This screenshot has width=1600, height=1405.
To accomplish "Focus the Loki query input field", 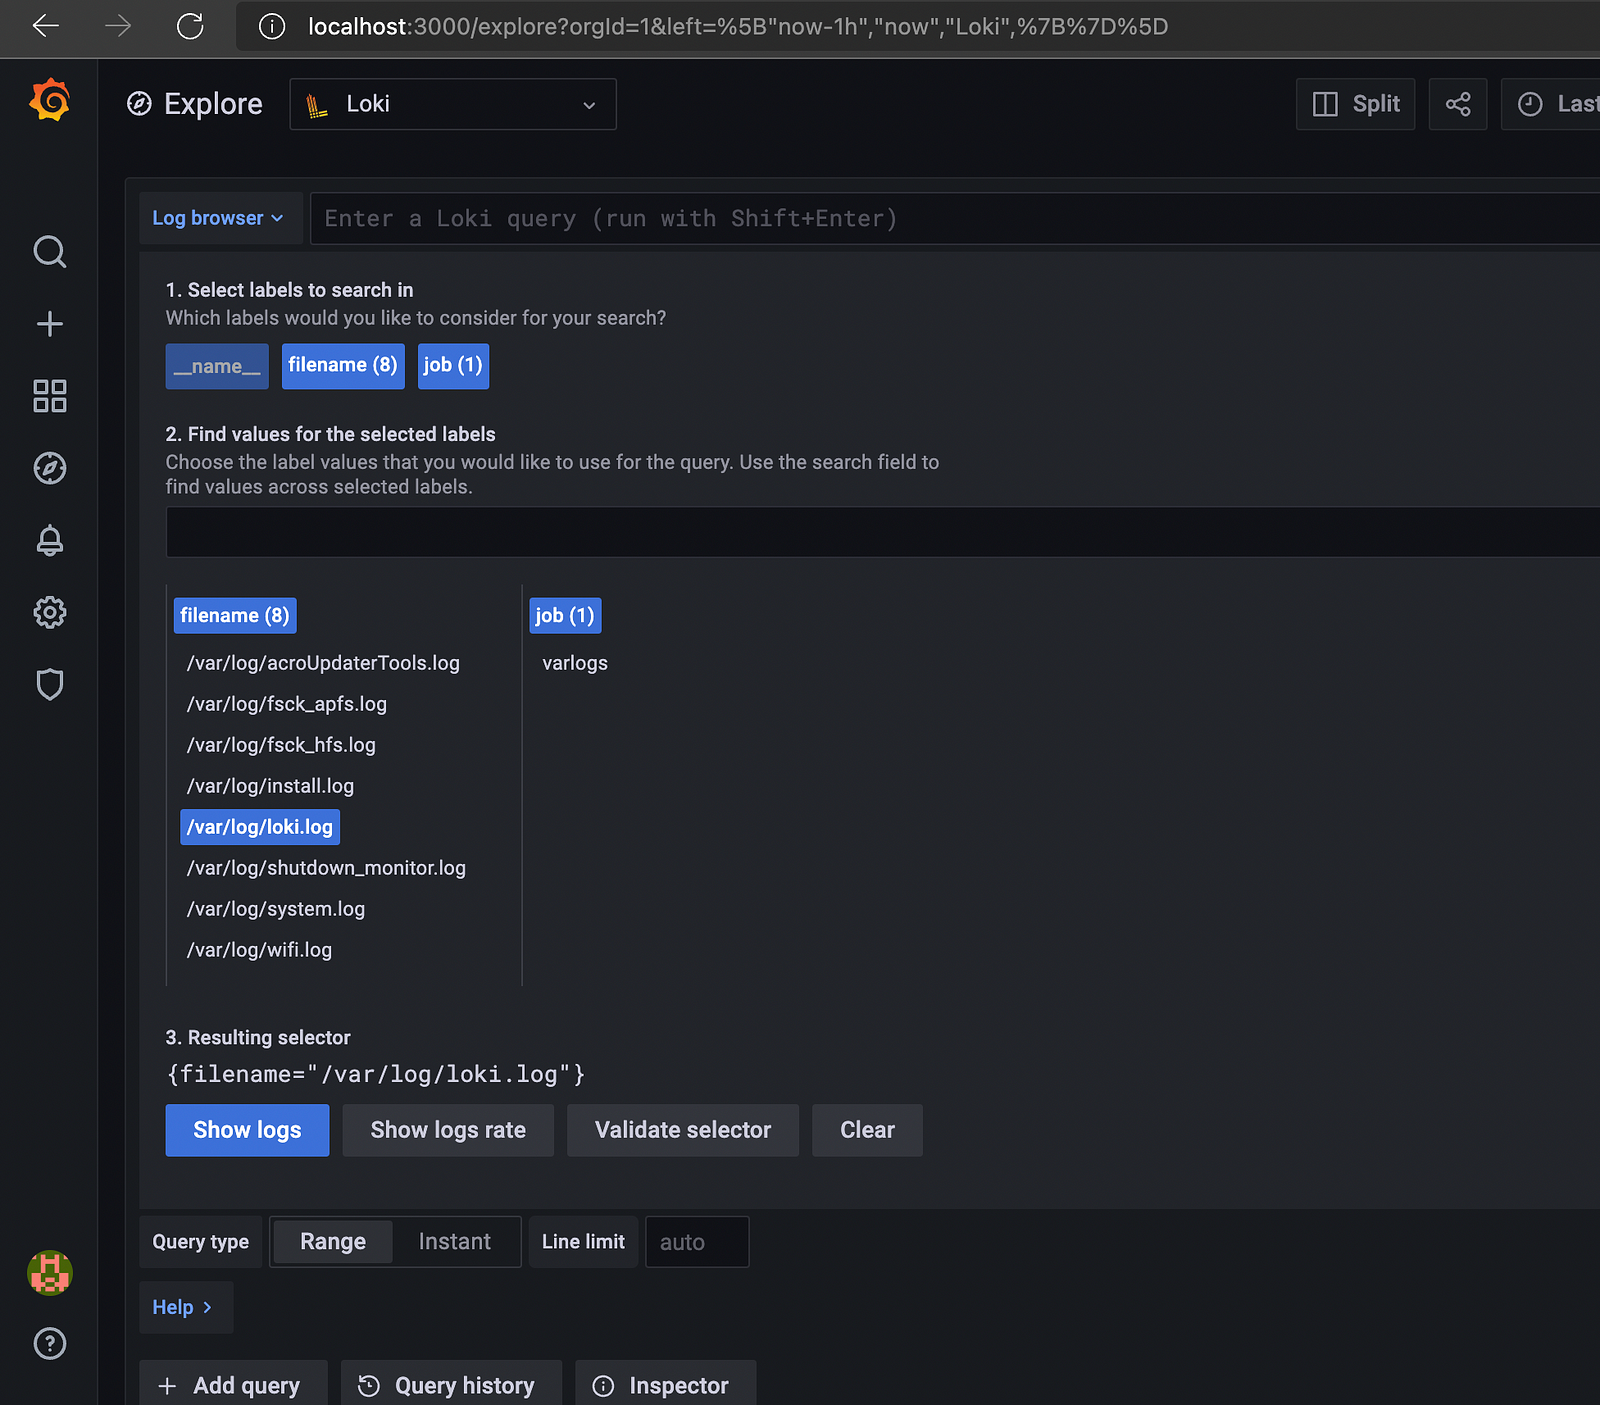I will 955,218.
